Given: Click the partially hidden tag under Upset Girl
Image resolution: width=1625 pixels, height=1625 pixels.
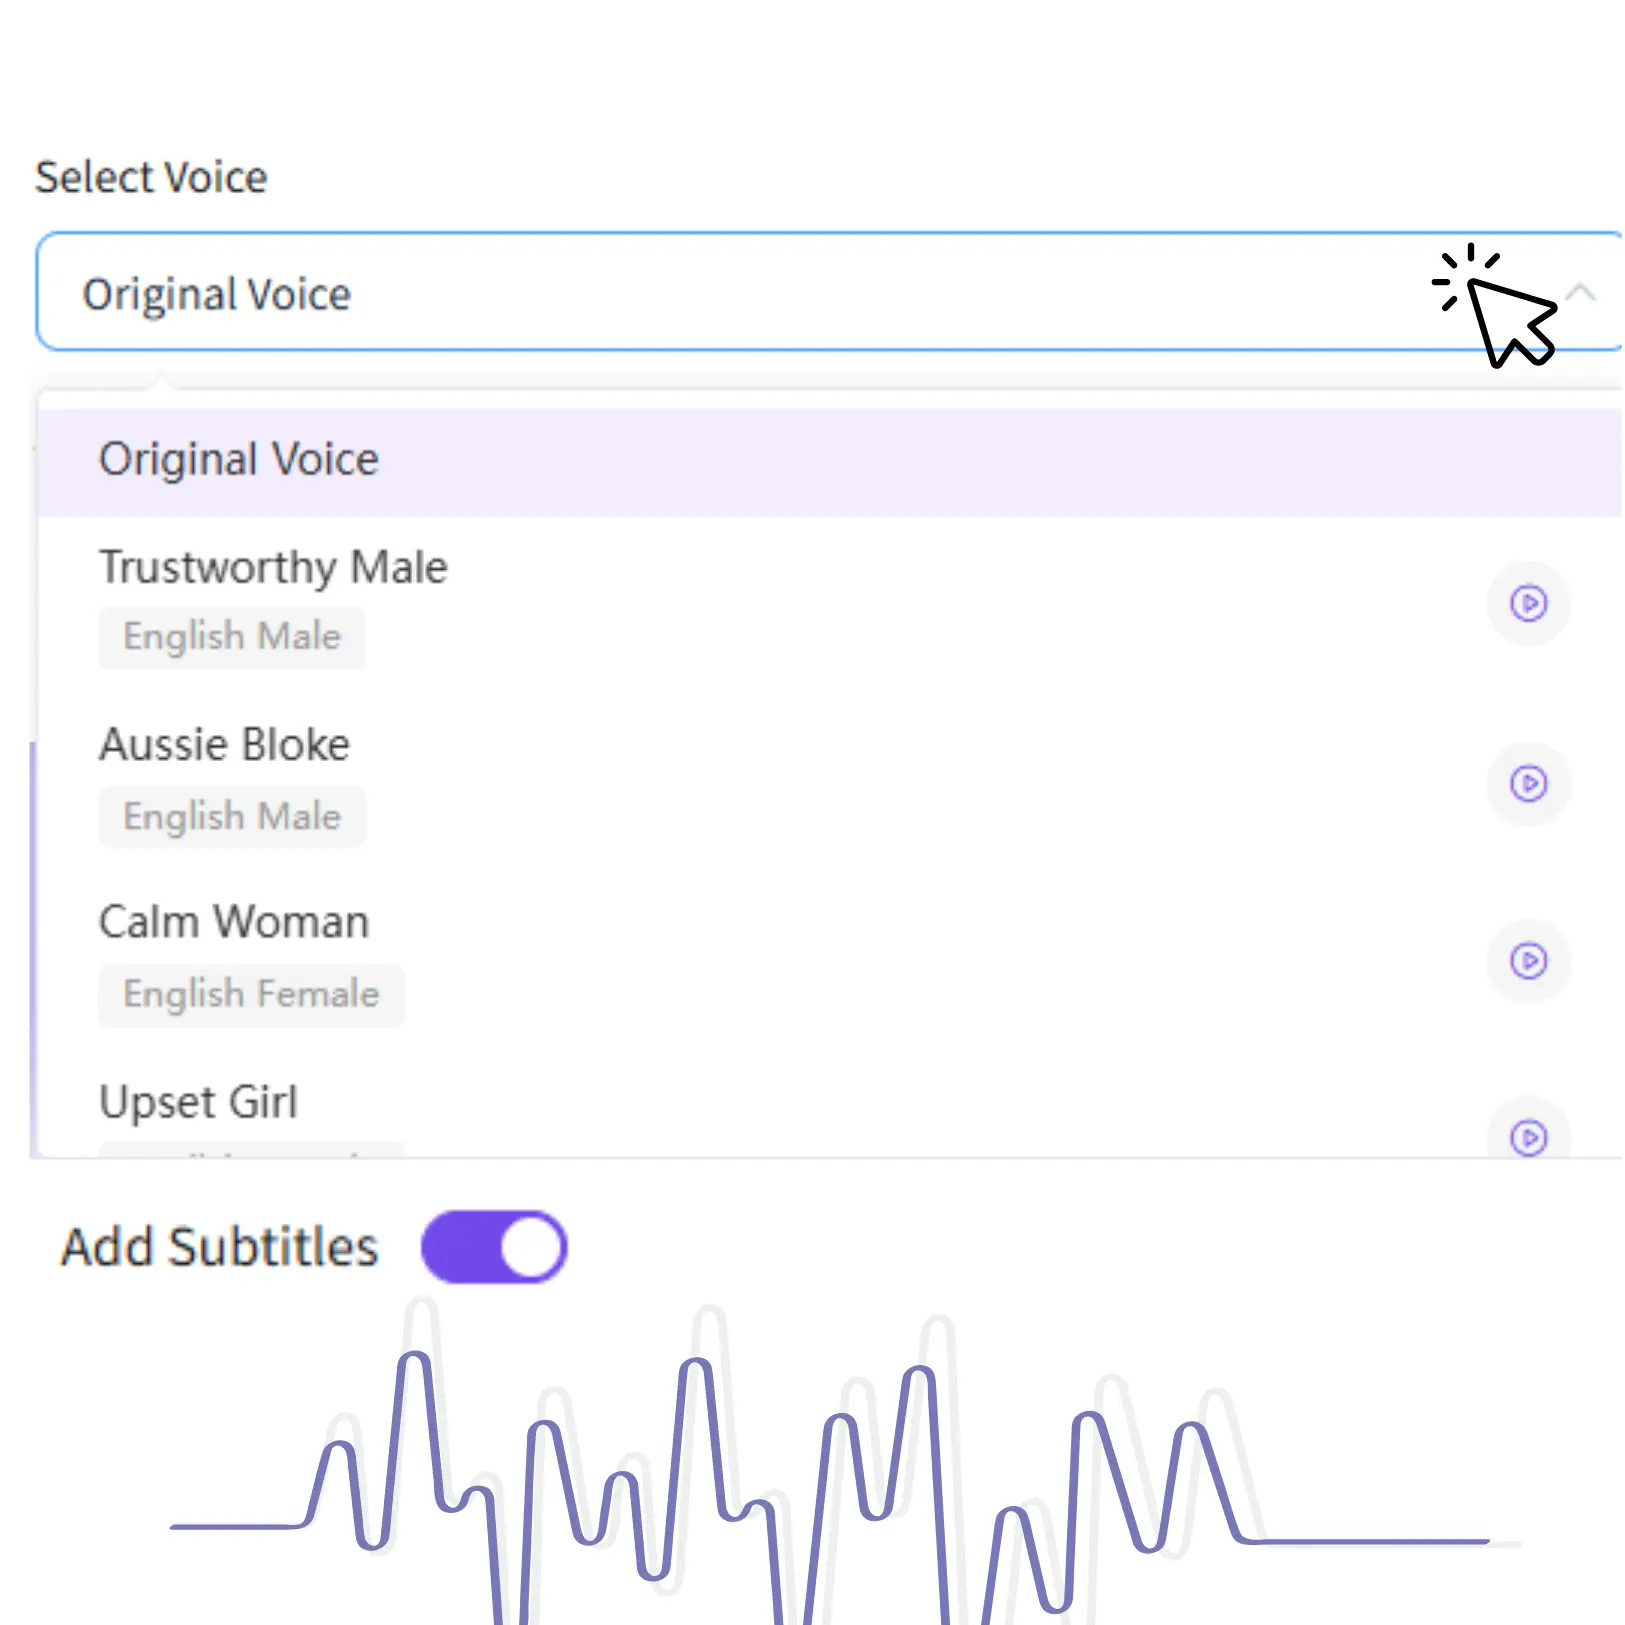Looking at the screenshot, I should [x=251, y=1151].
